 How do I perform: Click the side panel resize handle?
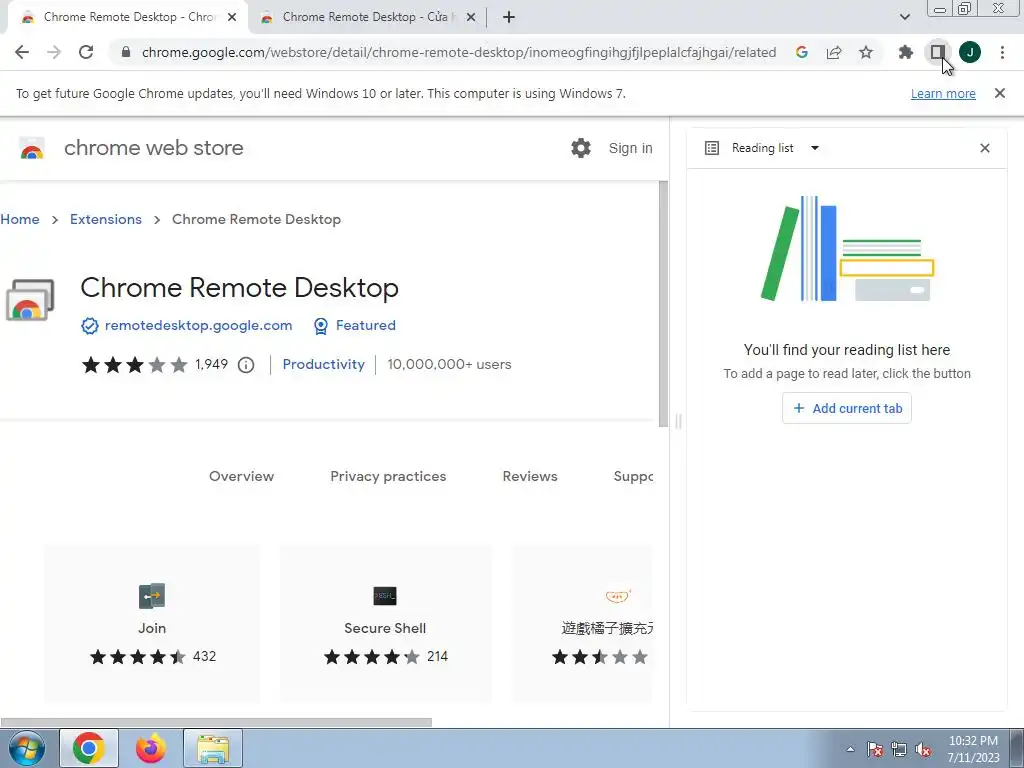679,421
